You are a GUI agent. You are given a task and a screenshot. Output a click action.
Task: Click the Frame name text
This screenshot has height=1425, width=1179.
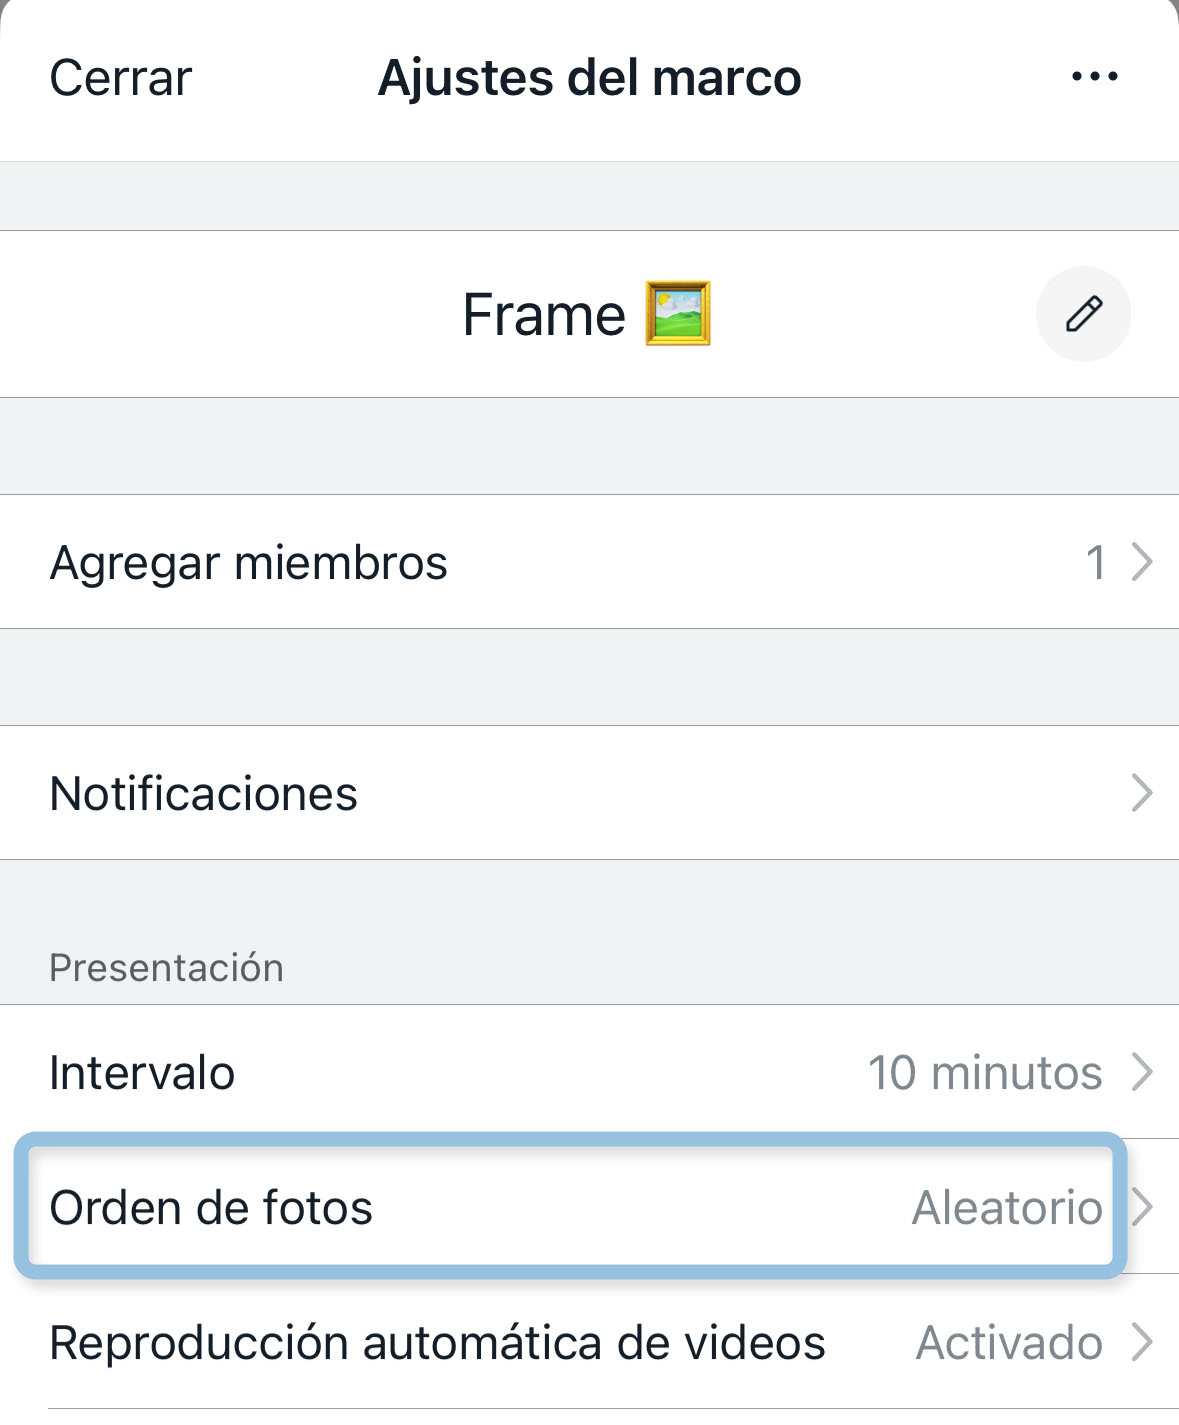click(x=544, y=315)
